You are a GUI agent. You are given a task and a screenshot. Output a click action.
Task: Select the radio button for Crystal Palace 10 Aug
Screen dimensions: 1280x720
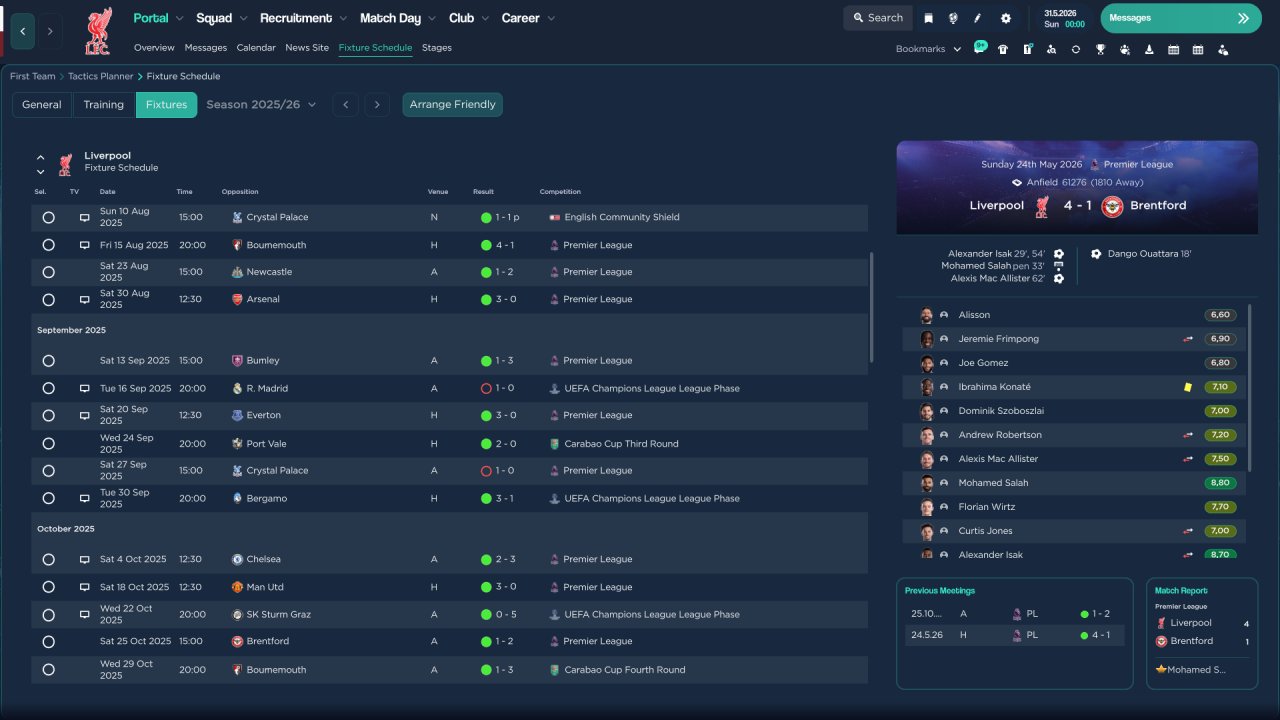pos(48,217)
